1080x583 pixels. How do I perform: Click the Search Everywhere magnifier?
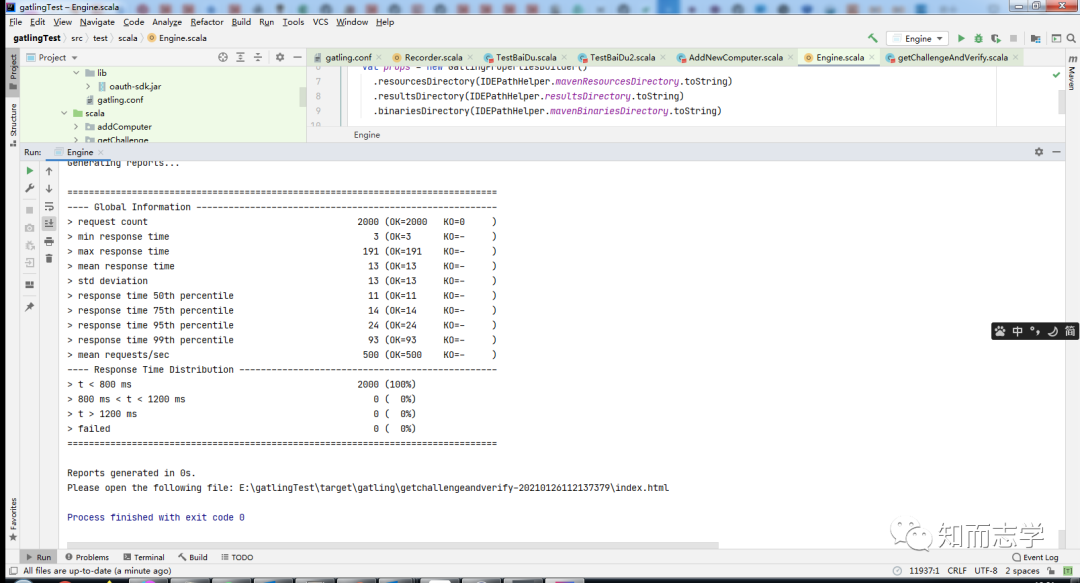click(1071, 39)
